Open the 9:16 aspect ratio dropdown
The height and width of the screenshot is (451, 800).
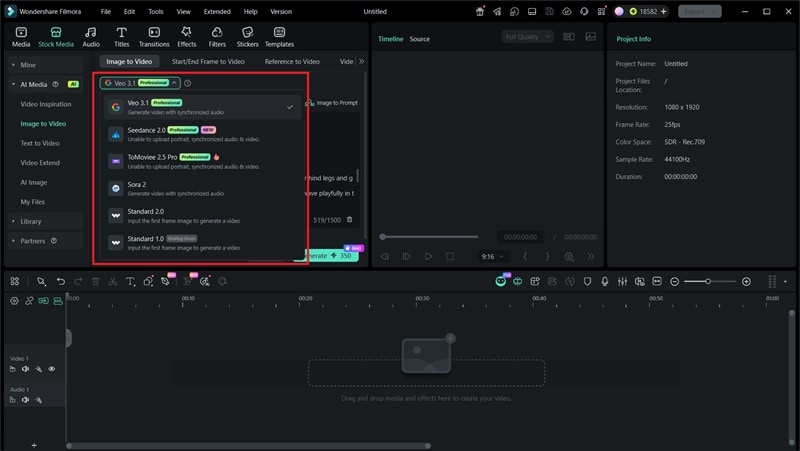tap(492, 257)
